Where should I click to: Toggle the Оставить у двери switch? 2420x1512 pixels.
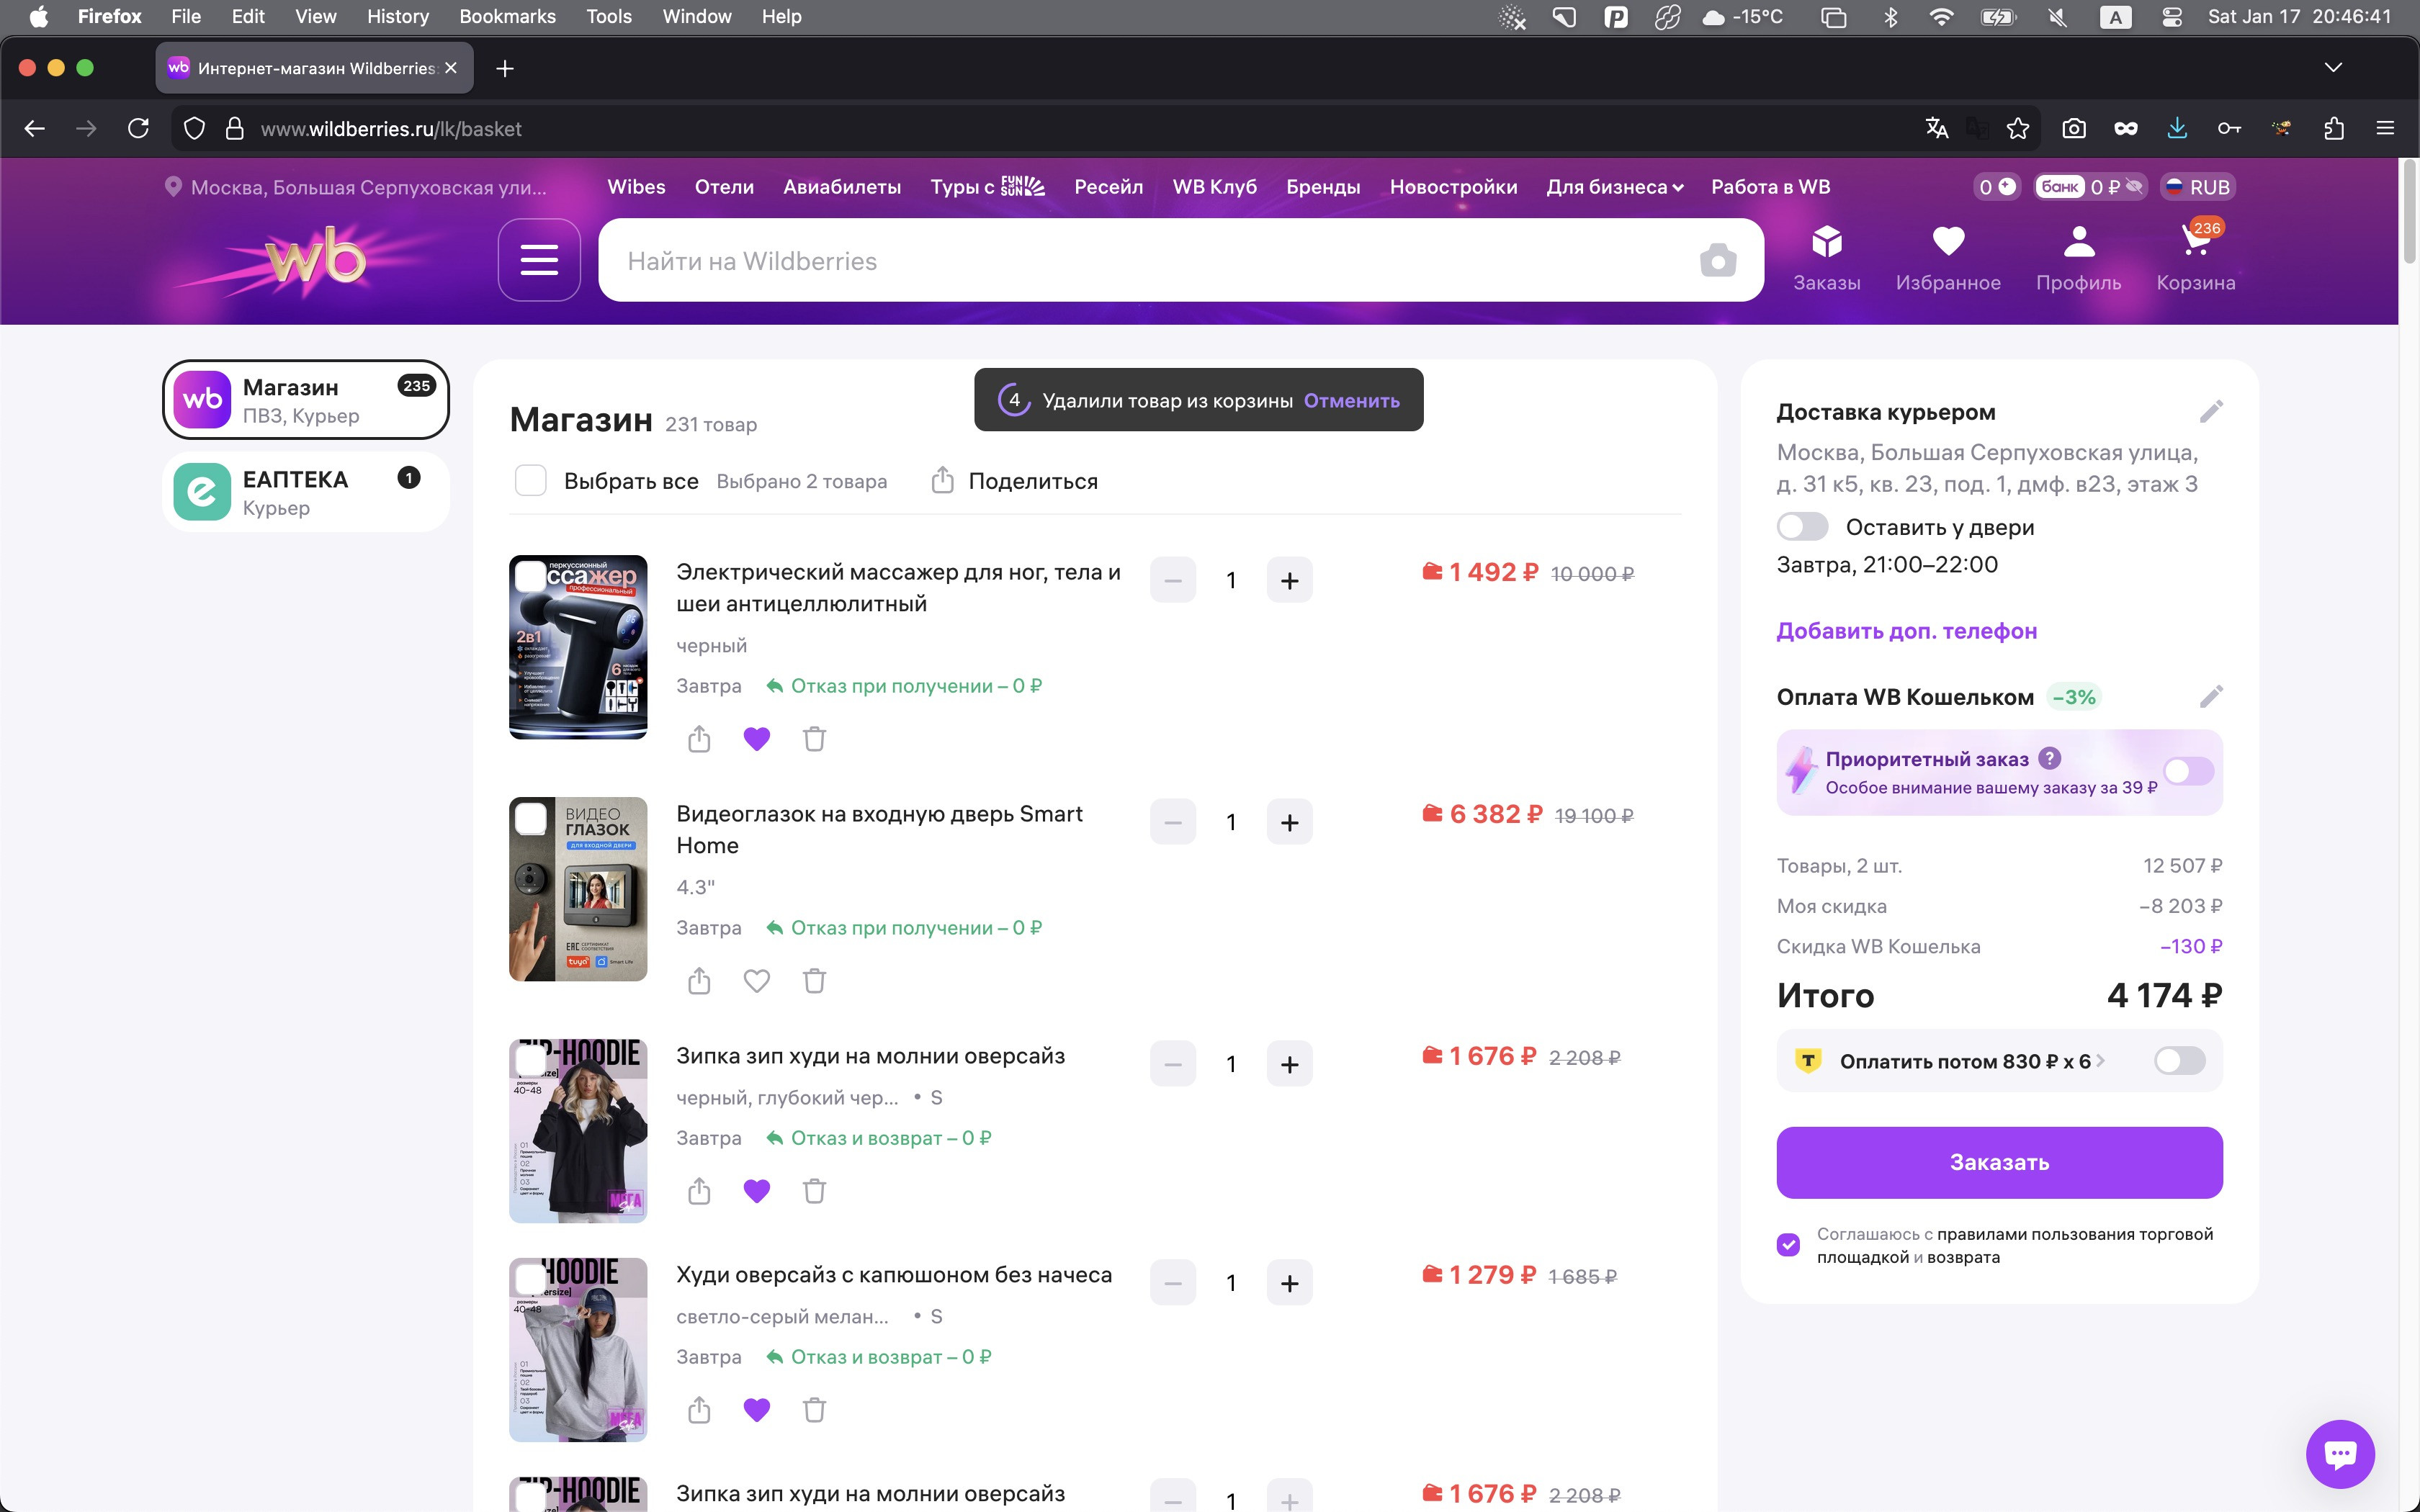tap(1802, 527)
